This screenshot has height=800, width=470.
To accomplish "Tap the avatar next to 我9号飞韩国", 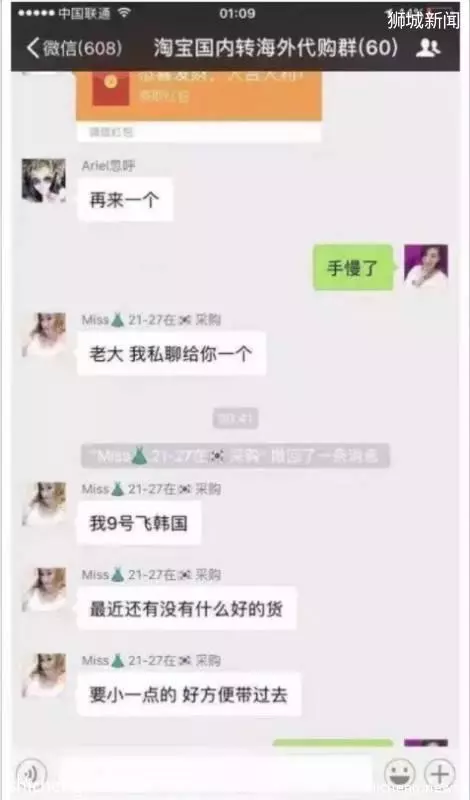I will 44,504.
